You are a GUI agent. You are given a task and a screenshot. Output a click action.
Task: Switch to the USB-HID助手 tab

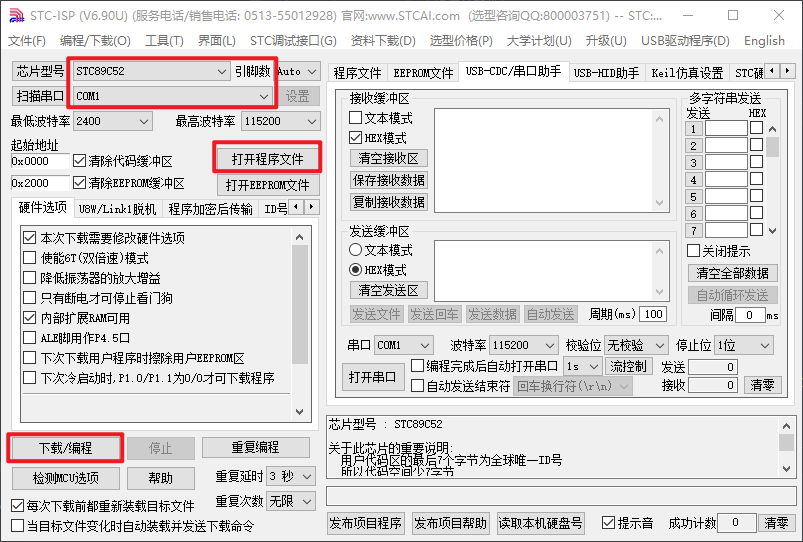(x=606, y=73)
